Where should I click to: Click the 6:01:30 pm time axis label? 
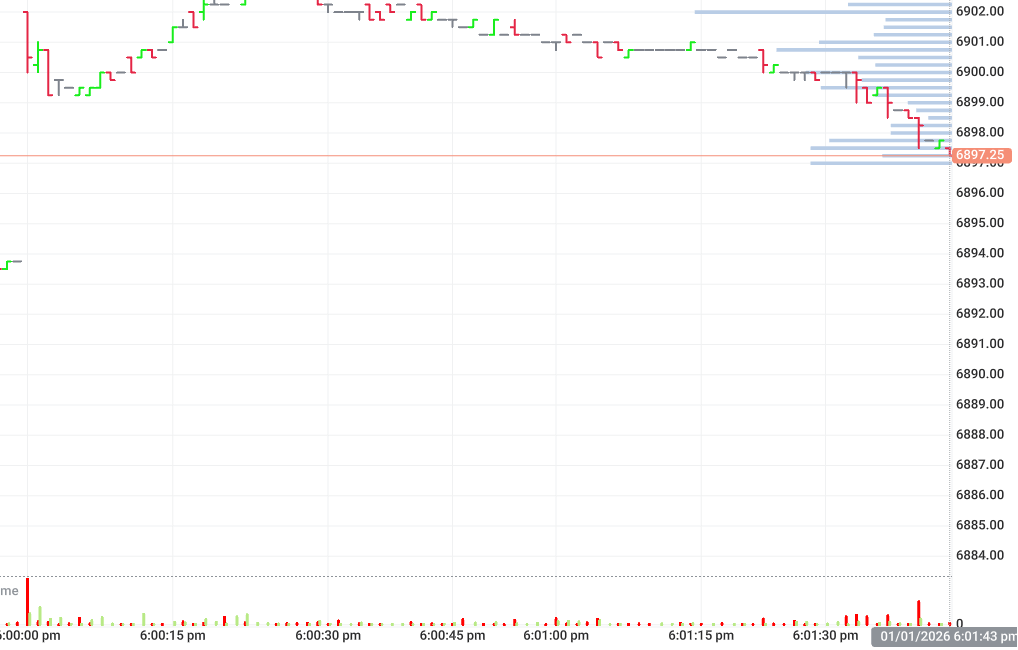click(x=825, y=635)
